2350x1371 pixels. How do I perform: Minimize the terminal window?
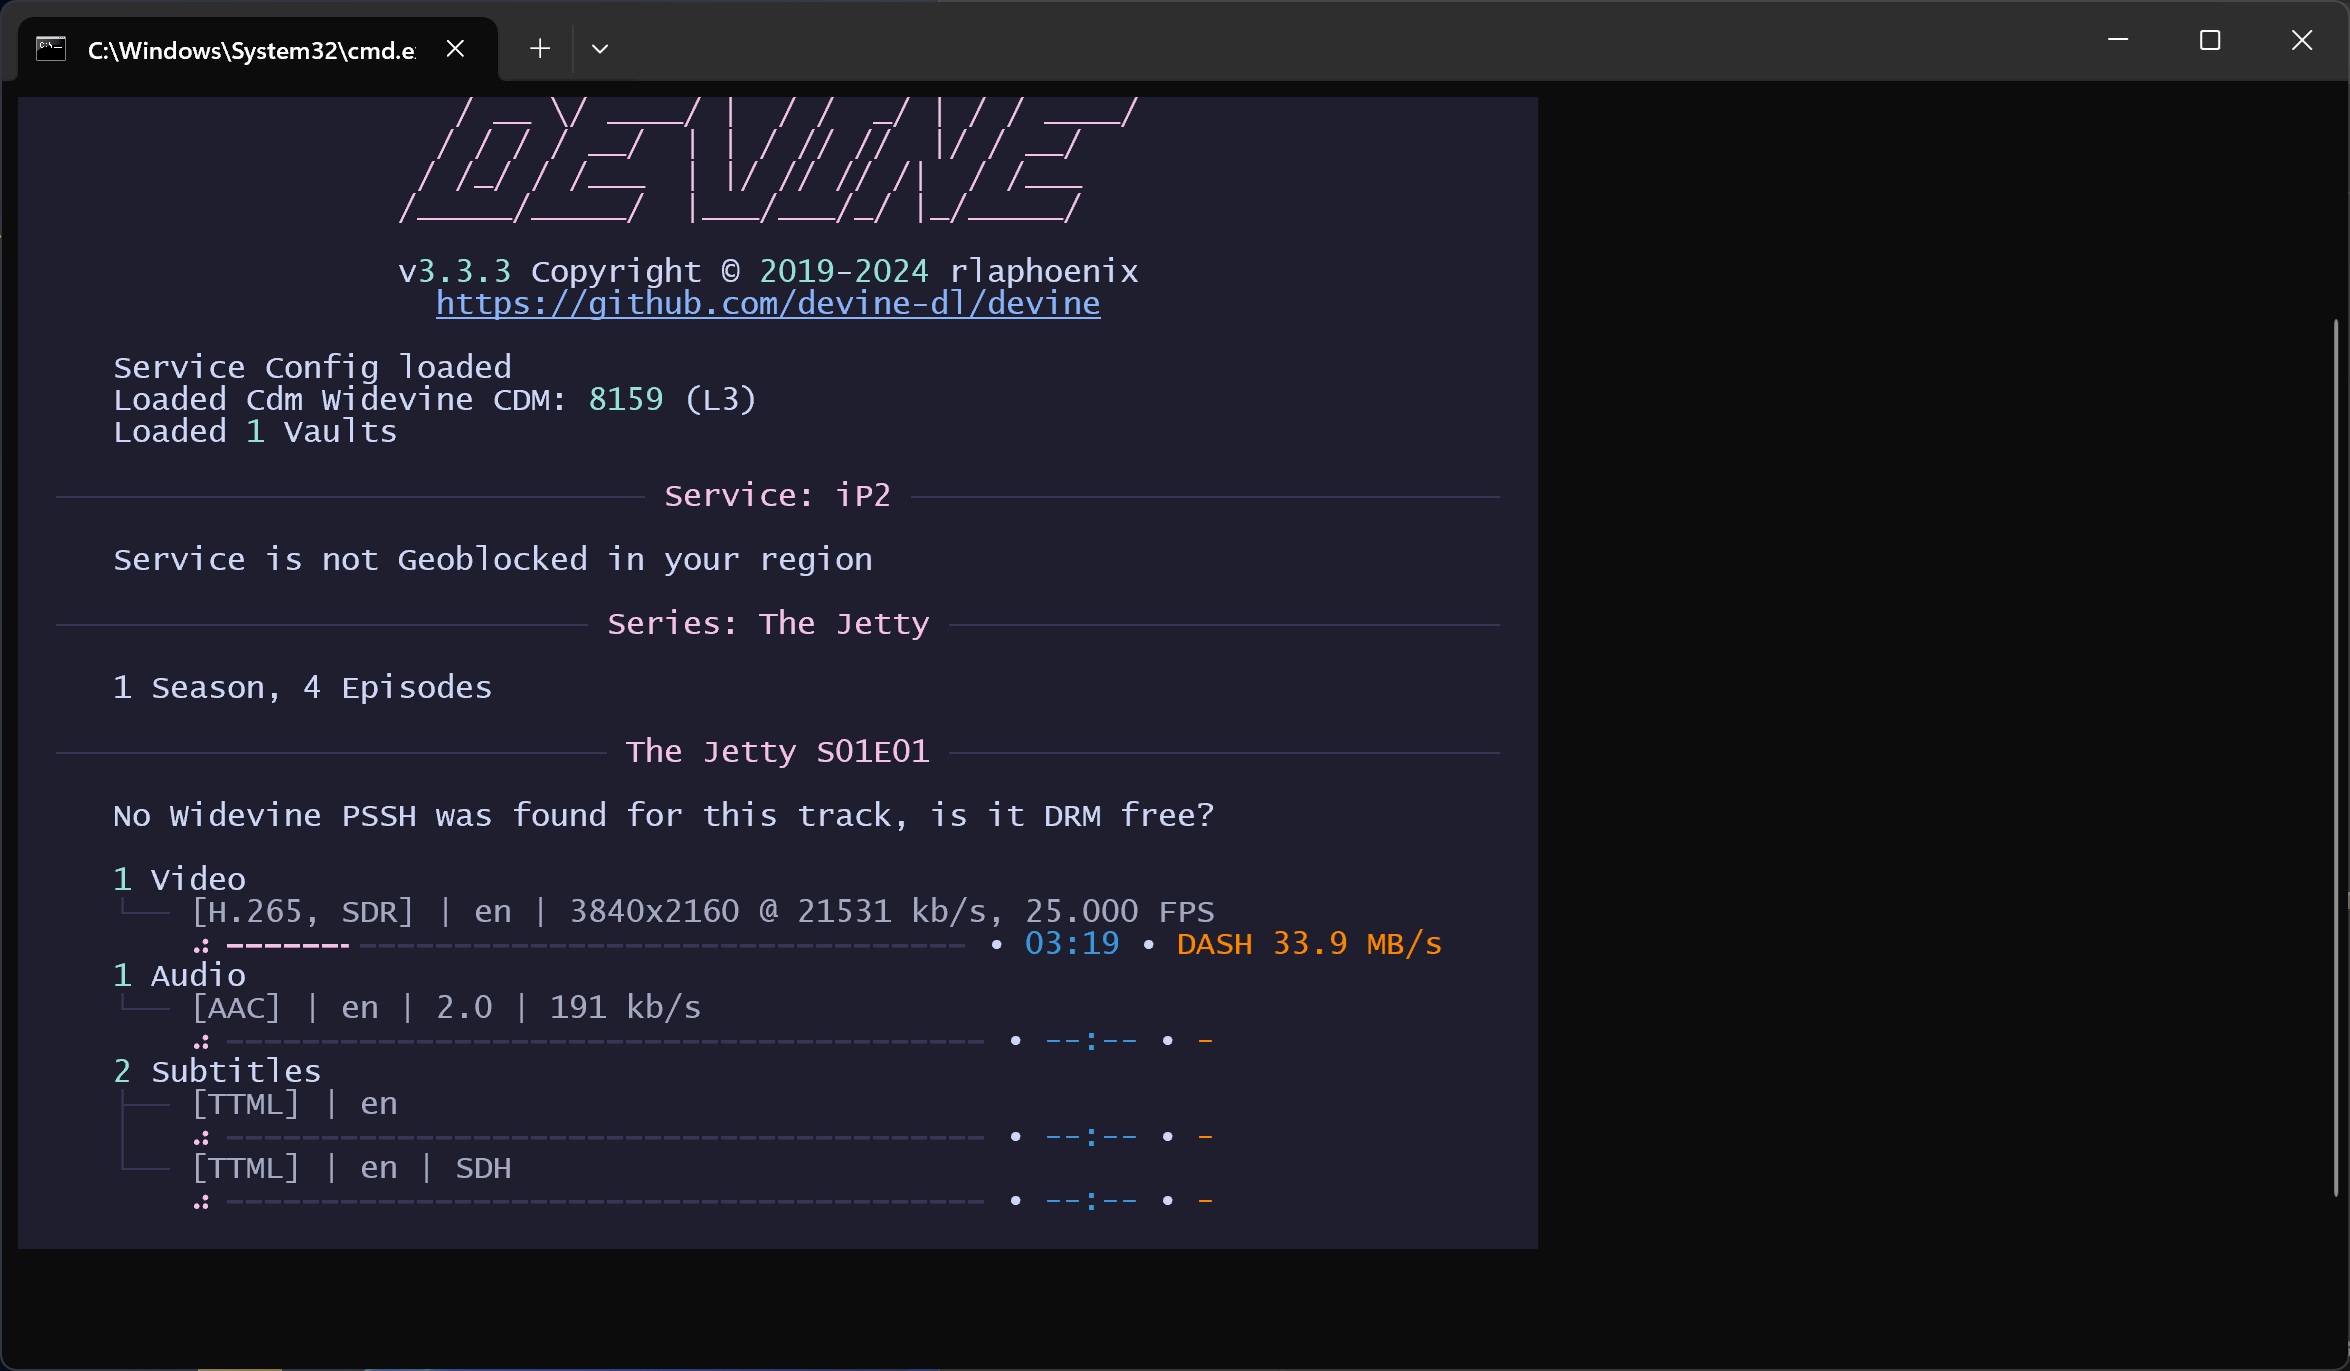[x=2117, y=40]
